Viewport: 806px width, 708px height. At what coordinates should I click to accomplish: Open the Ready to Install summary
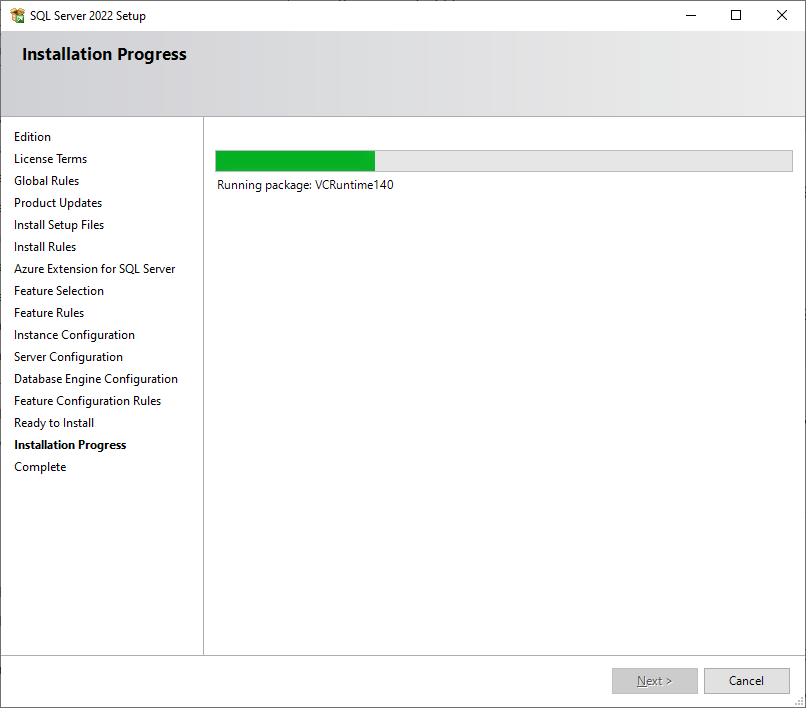53,422
